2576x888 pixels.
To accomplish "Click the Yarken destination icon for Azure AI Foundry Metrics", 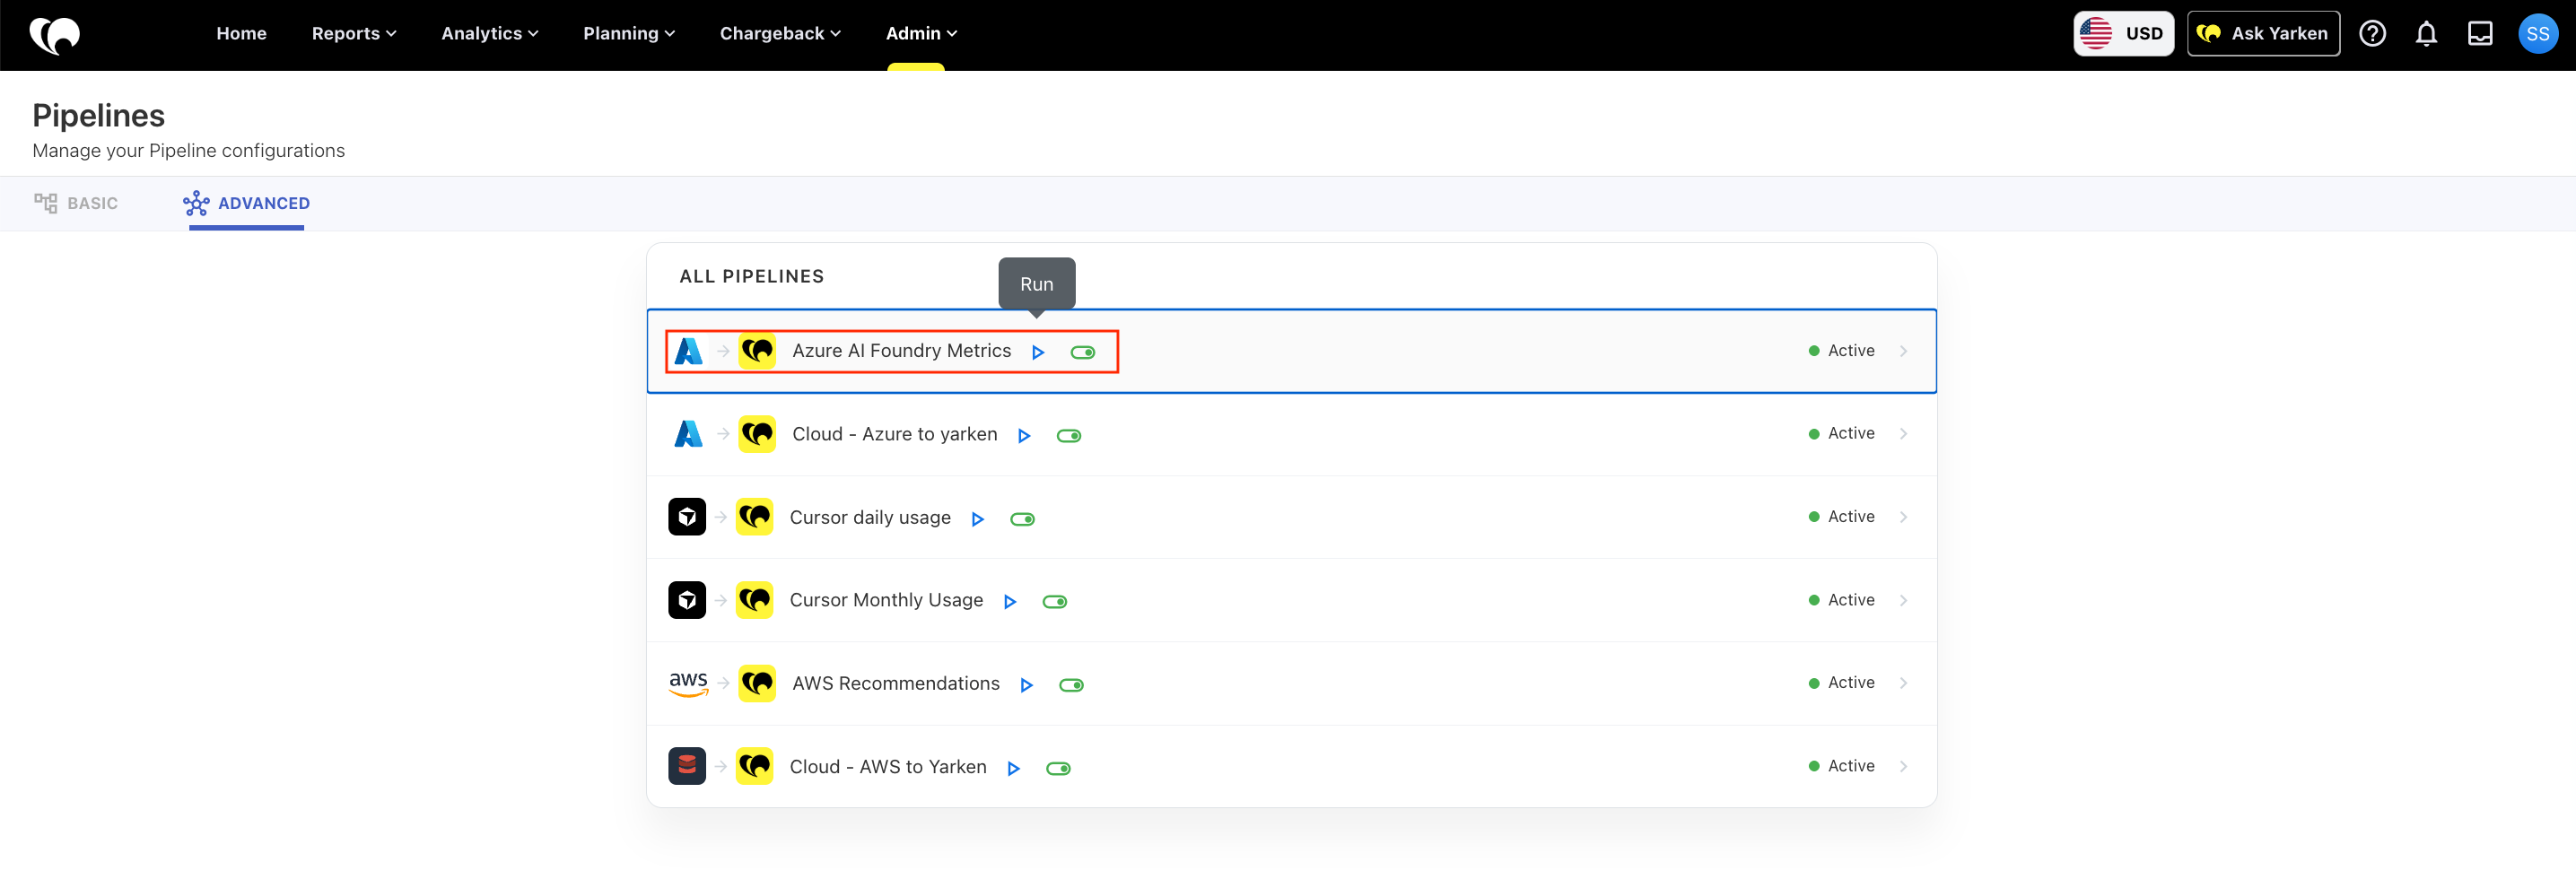I will [757, 351].
